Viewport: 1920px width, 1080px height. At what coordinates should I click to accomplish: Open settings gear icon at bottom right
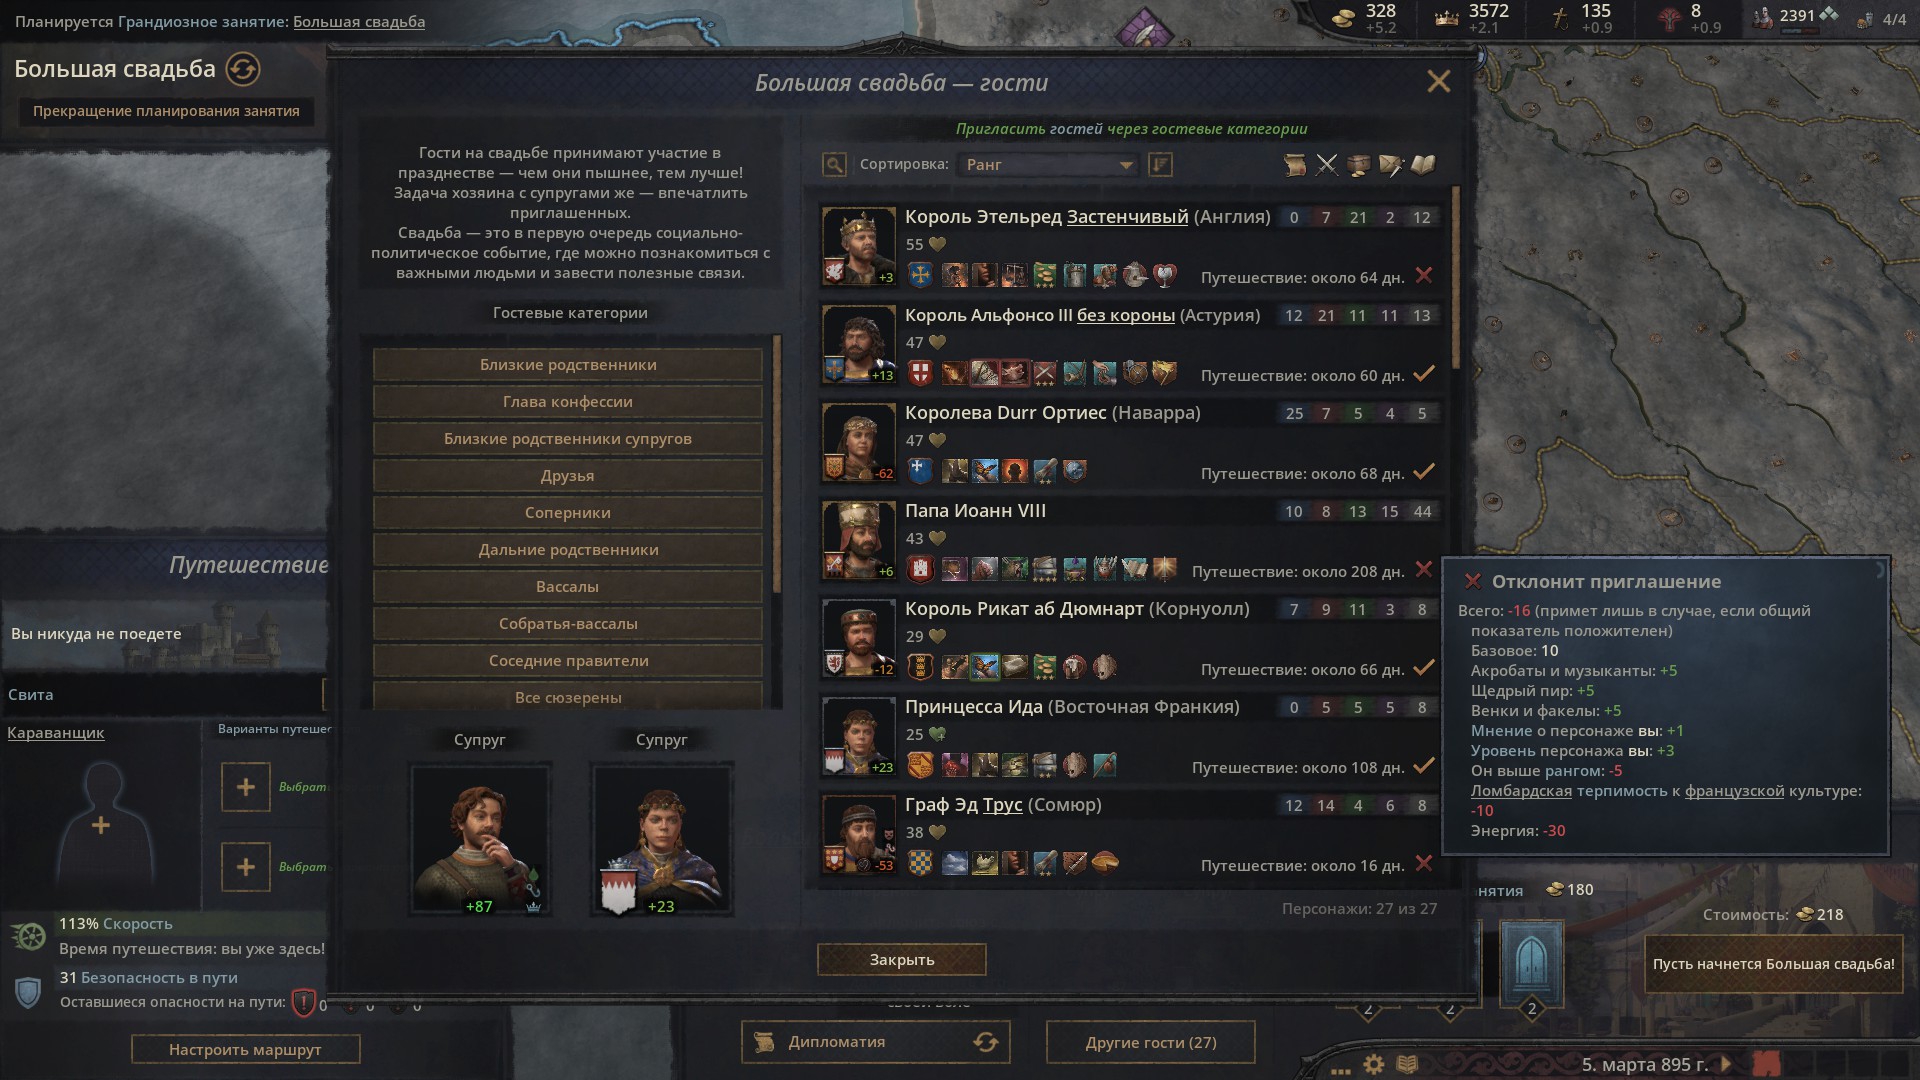point(1374,1064)
